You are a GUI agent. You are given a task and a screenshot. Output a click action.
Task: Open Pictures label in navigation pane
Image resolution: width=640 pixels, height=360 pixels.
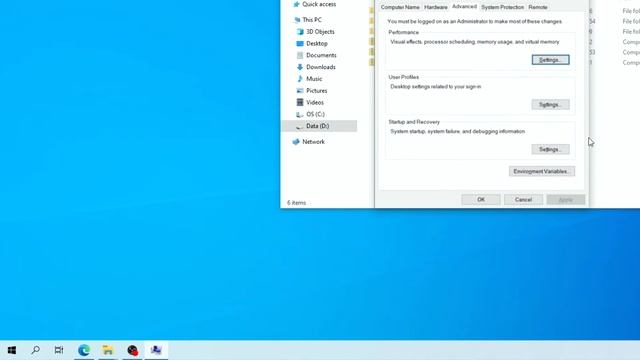tap(317, 91)
